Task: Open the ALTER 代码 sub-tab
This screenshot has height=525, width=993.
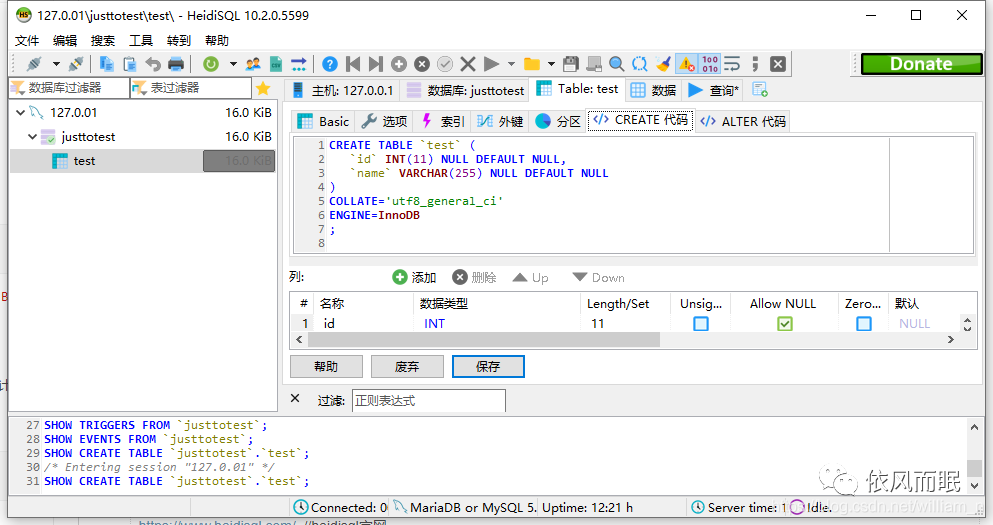Action: [x=743, y=122]
